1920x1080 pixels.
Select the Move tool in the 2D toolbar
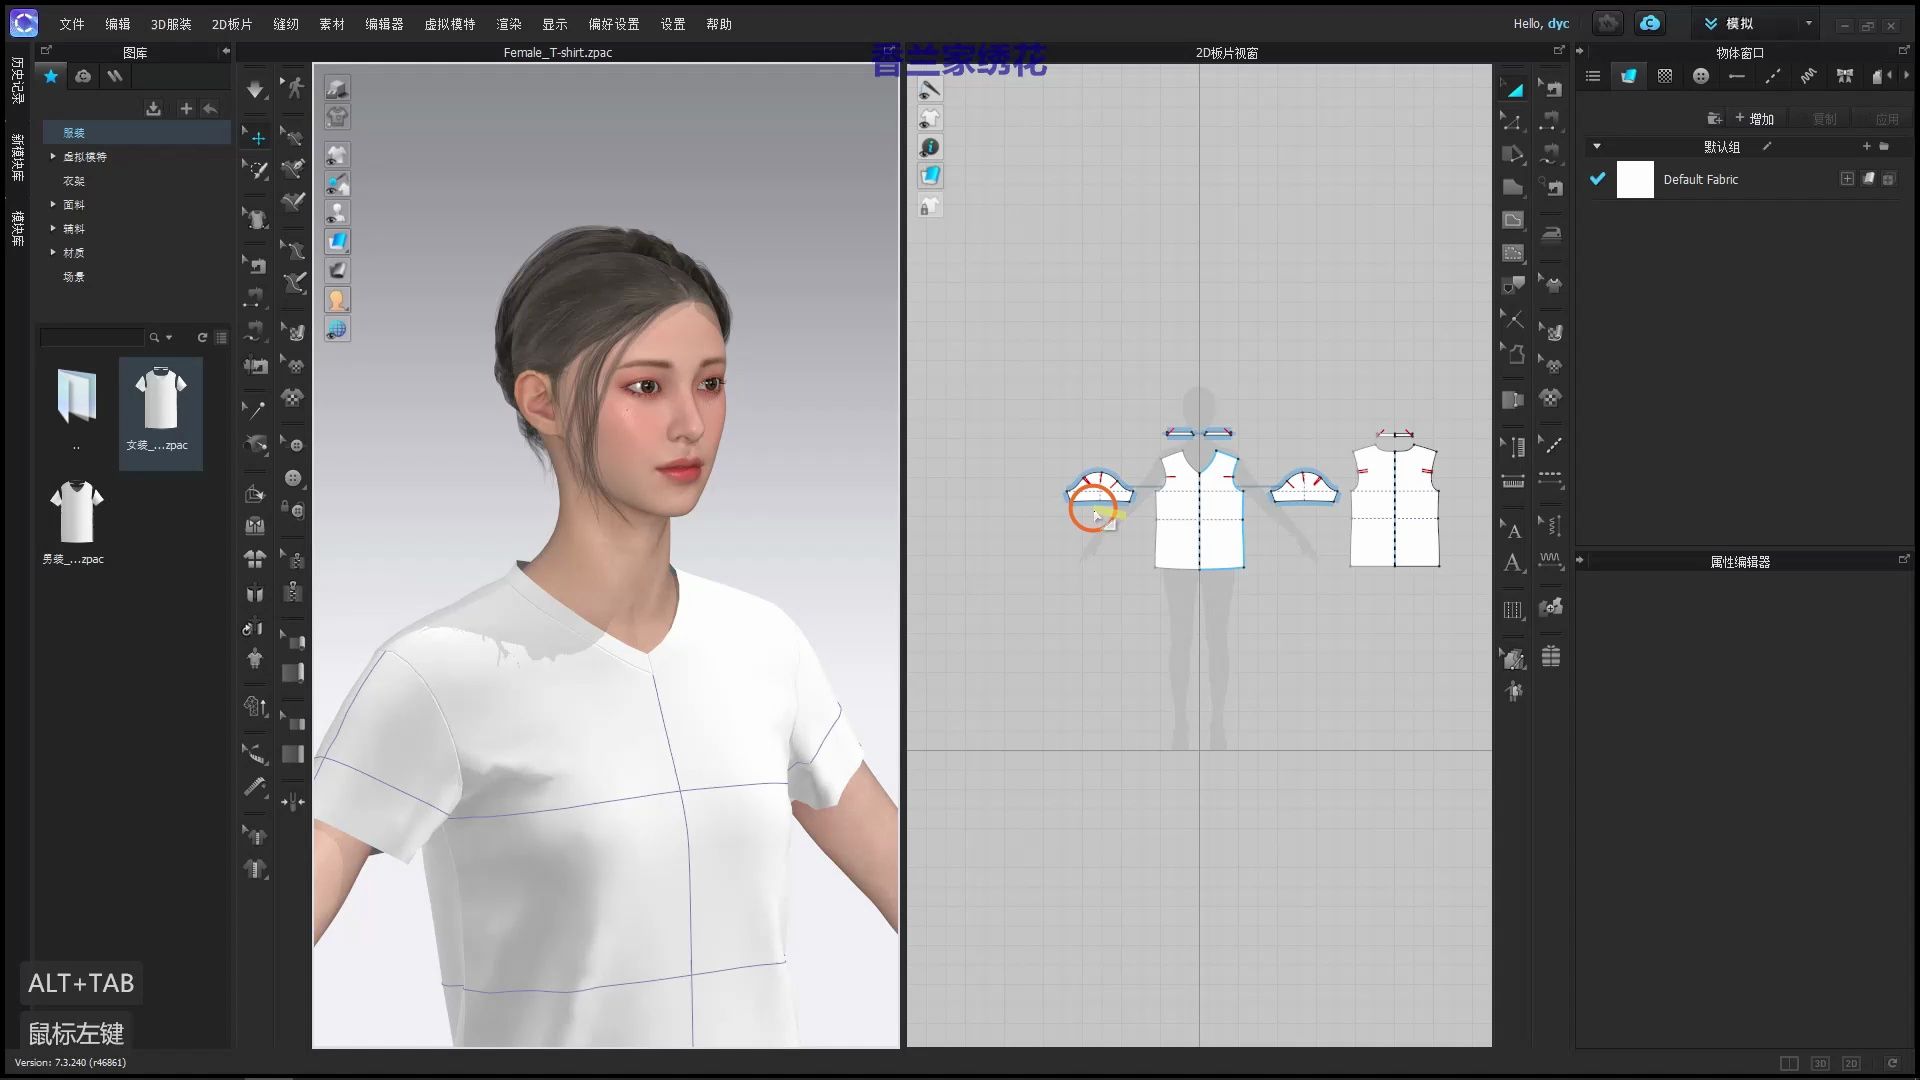(1513, 87)
